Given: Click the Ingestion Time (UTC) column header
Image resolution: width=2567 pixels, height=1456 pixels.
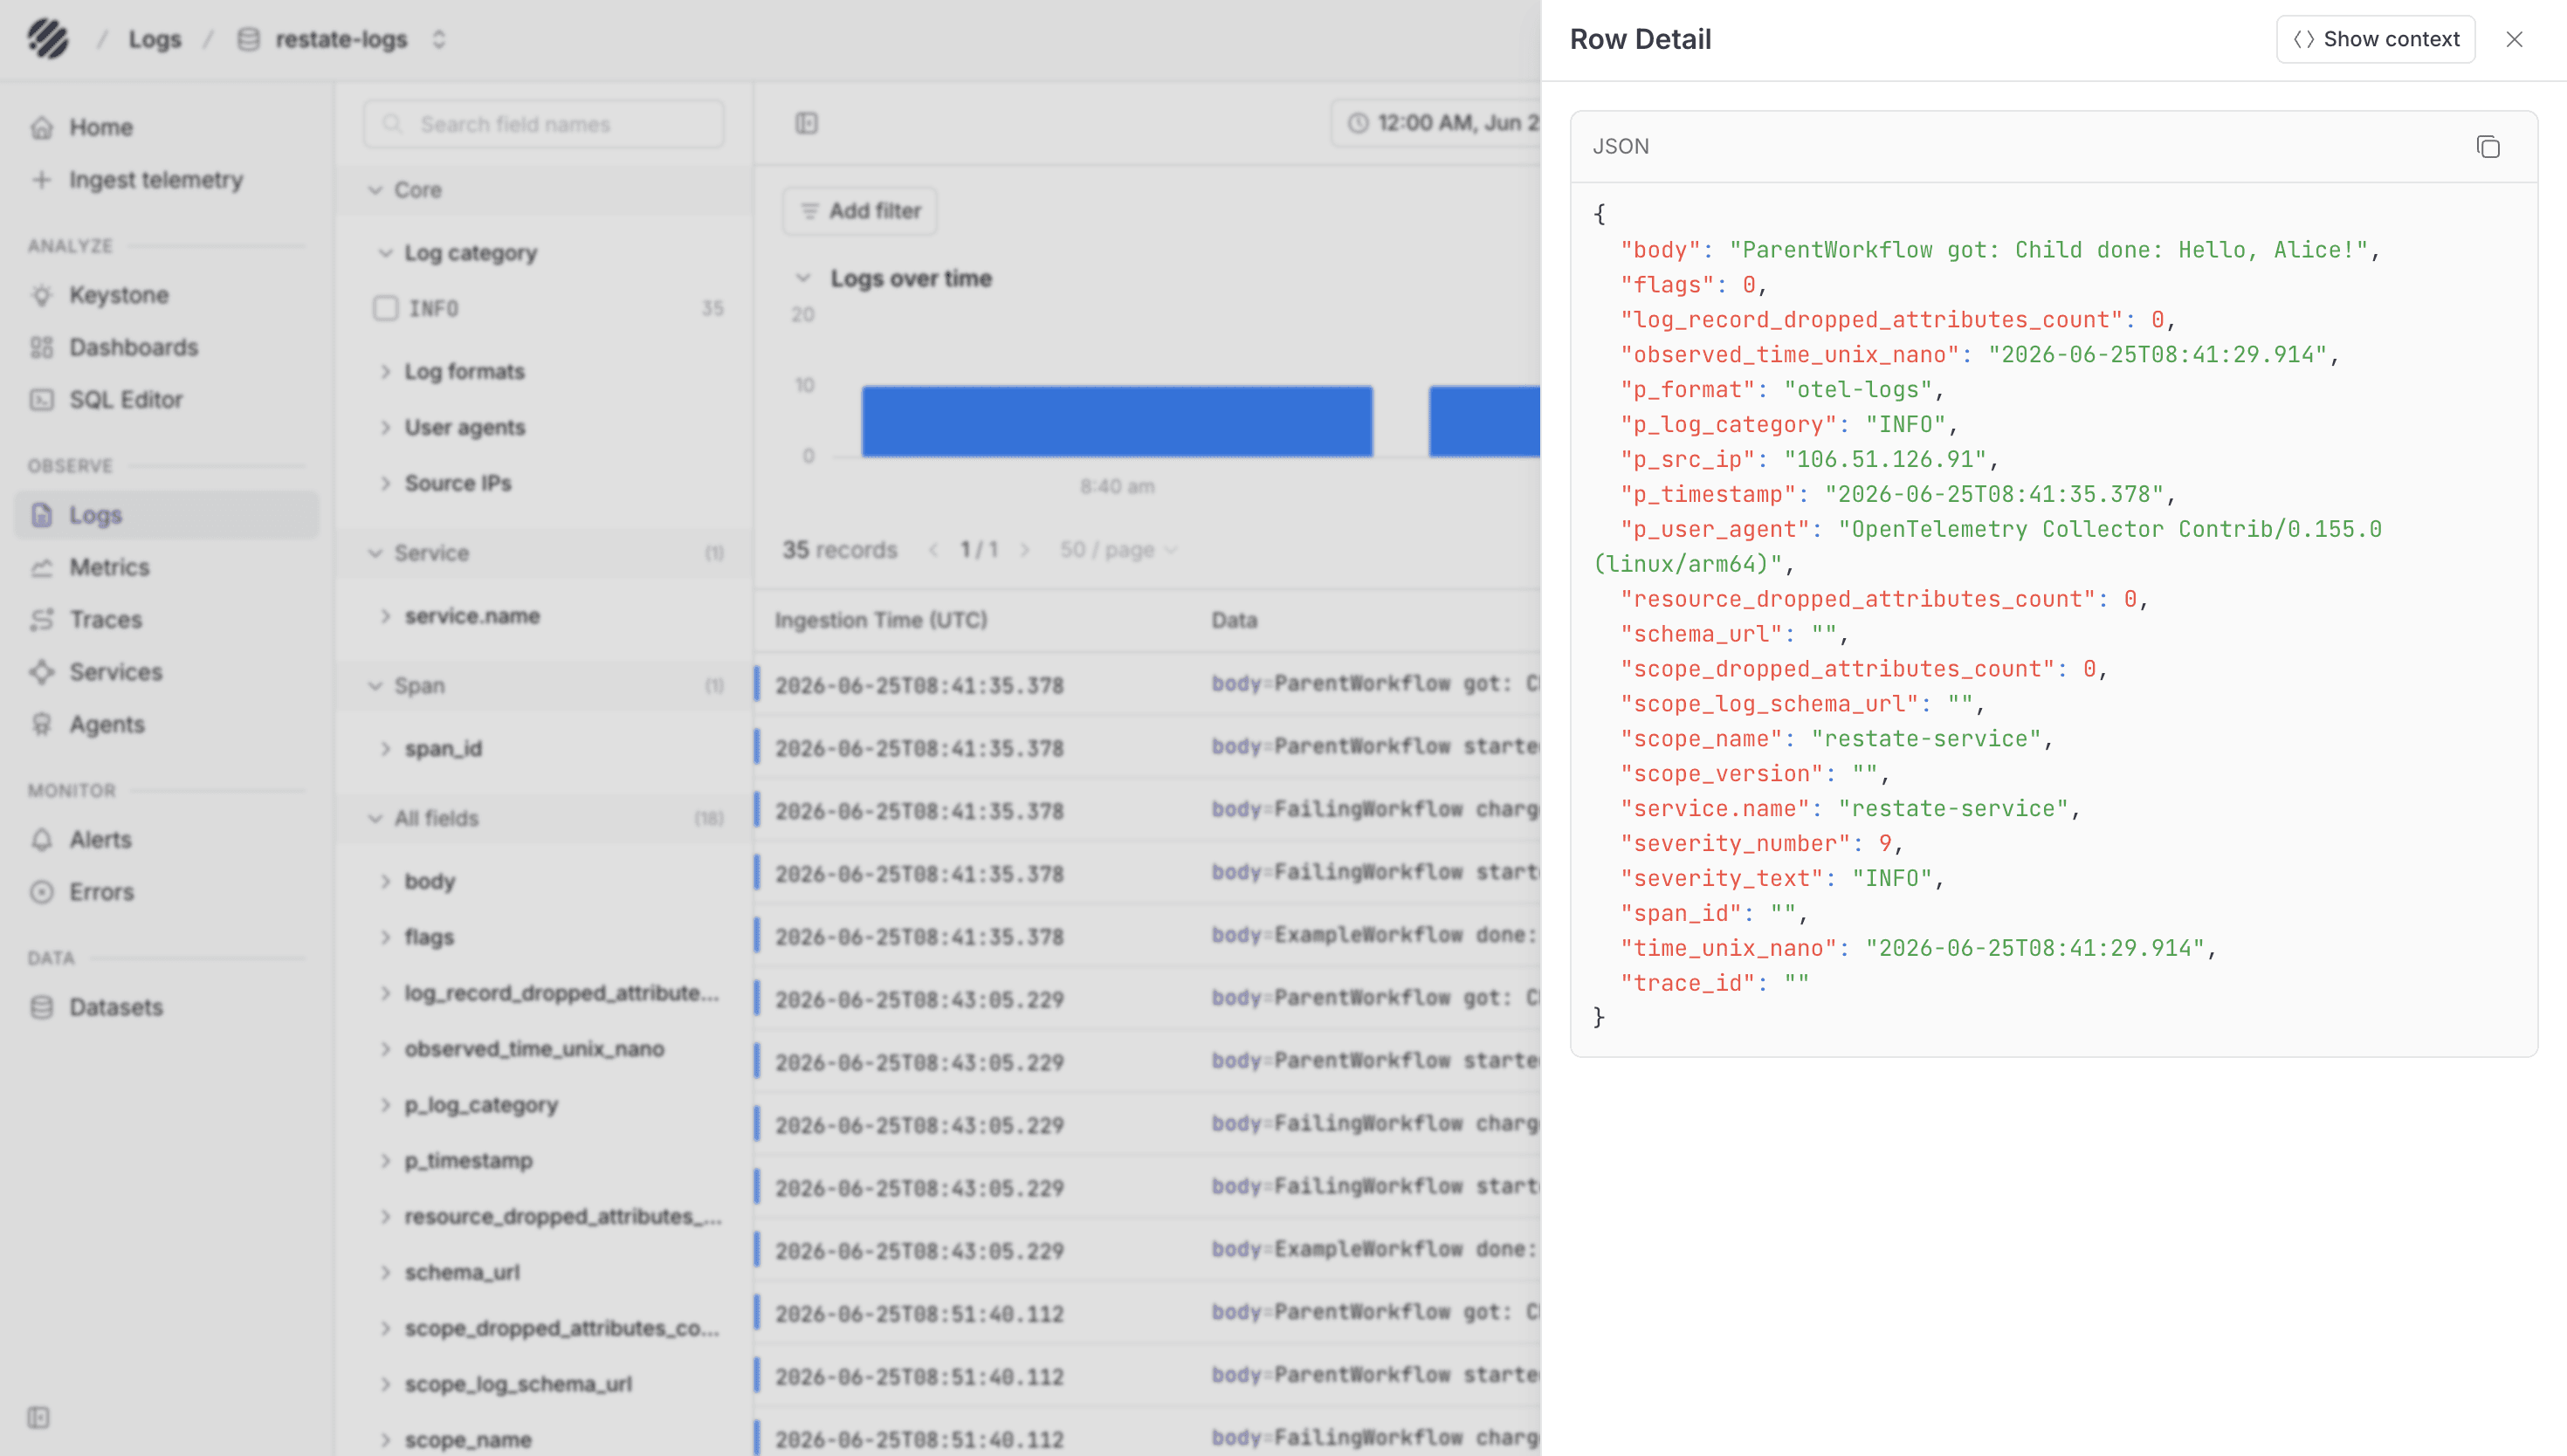Looking at the screenshot, I should (x=881, y=620).
